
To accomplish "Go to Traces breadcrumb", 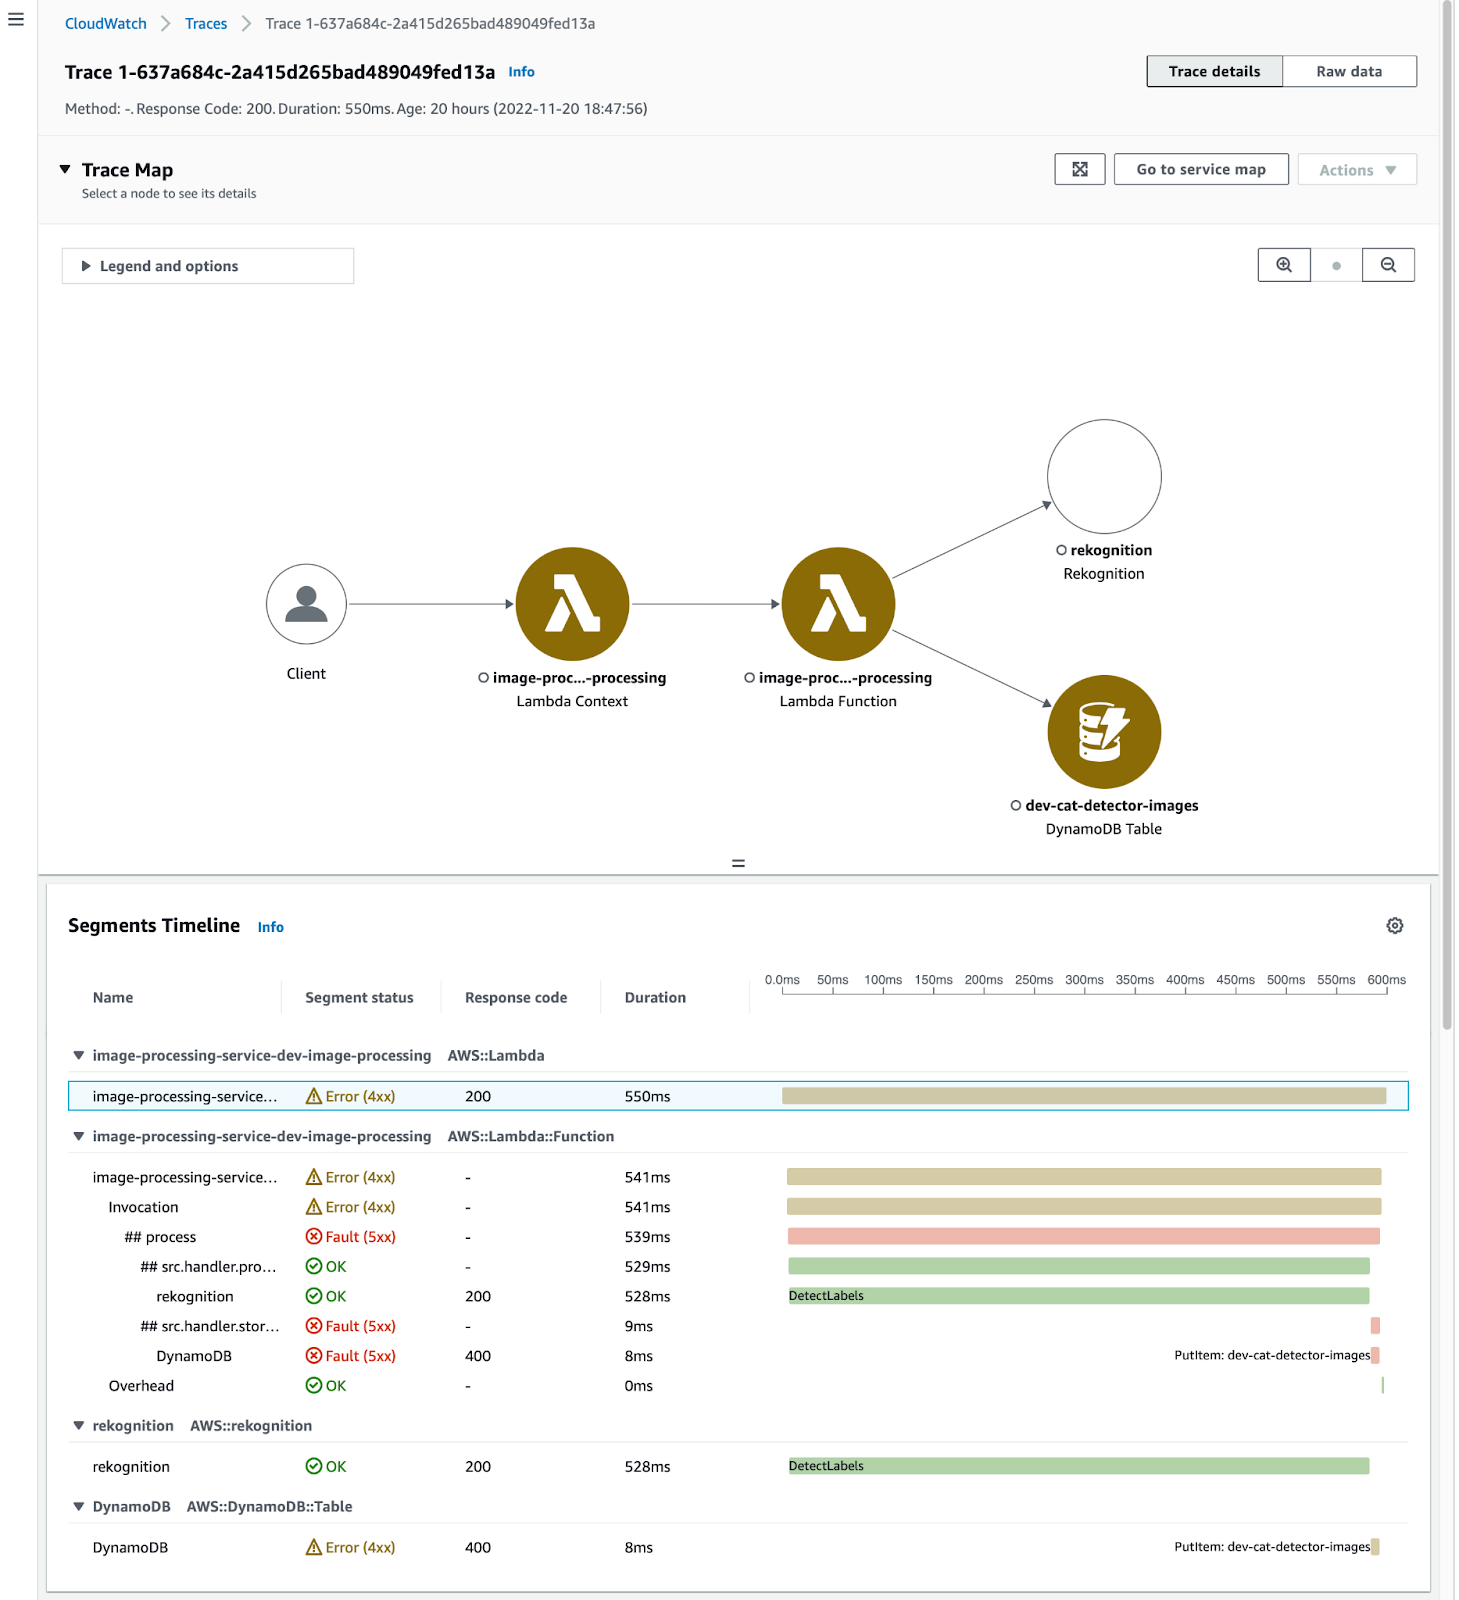I will pos(206,23).
